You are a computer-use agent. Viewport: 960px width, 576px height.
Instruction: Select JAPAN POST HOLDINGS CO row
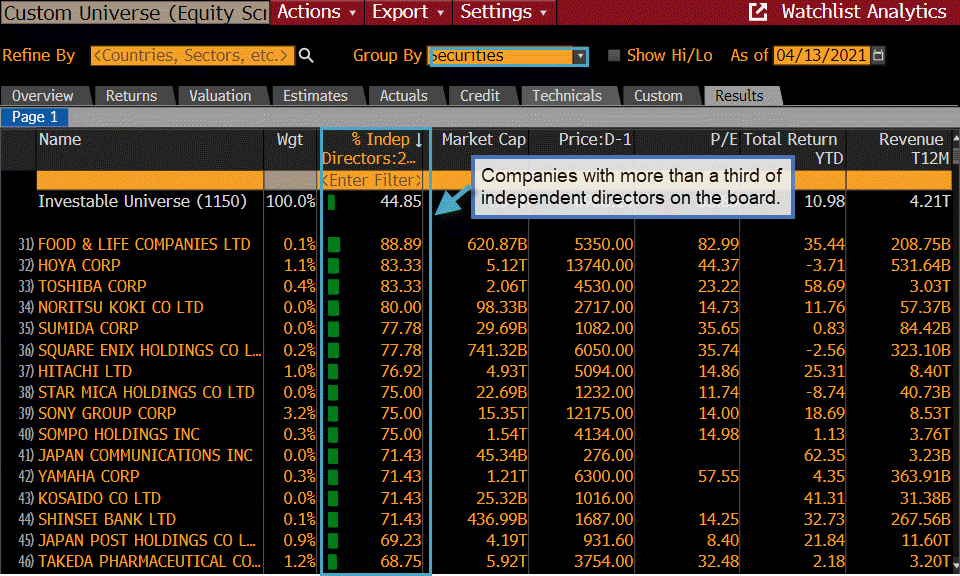pyautogui.click(x=147, y=540)
